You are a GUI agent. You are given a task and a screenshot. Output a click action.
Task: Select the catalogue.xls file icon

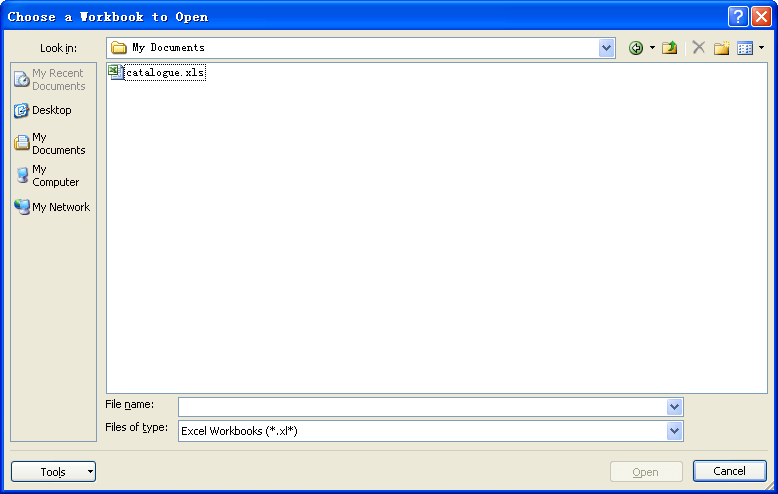point(116,72)
